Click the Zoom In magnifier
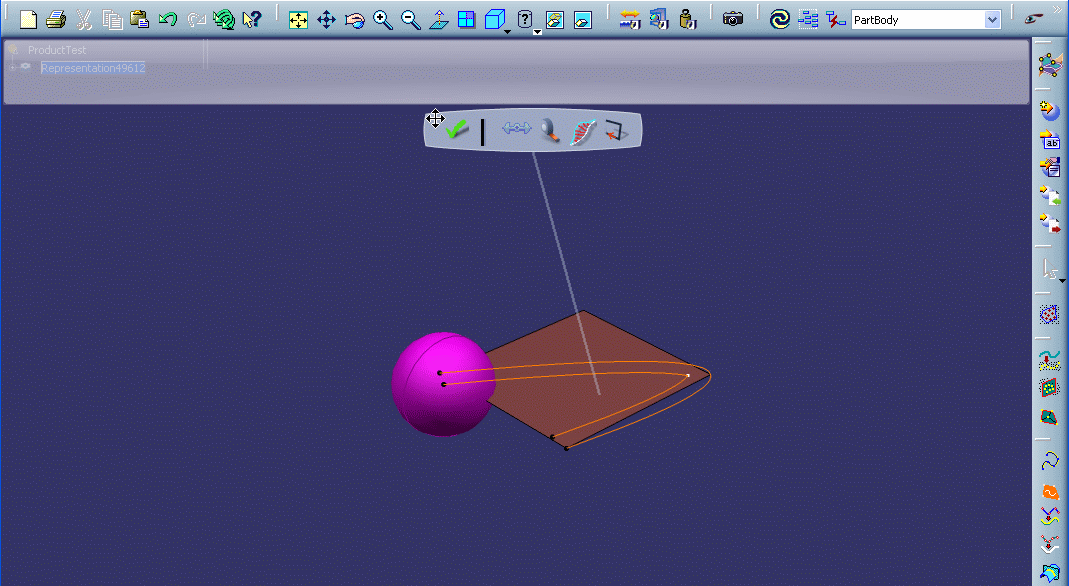The width and height of the screenshot is (1069, 586). 382,19
